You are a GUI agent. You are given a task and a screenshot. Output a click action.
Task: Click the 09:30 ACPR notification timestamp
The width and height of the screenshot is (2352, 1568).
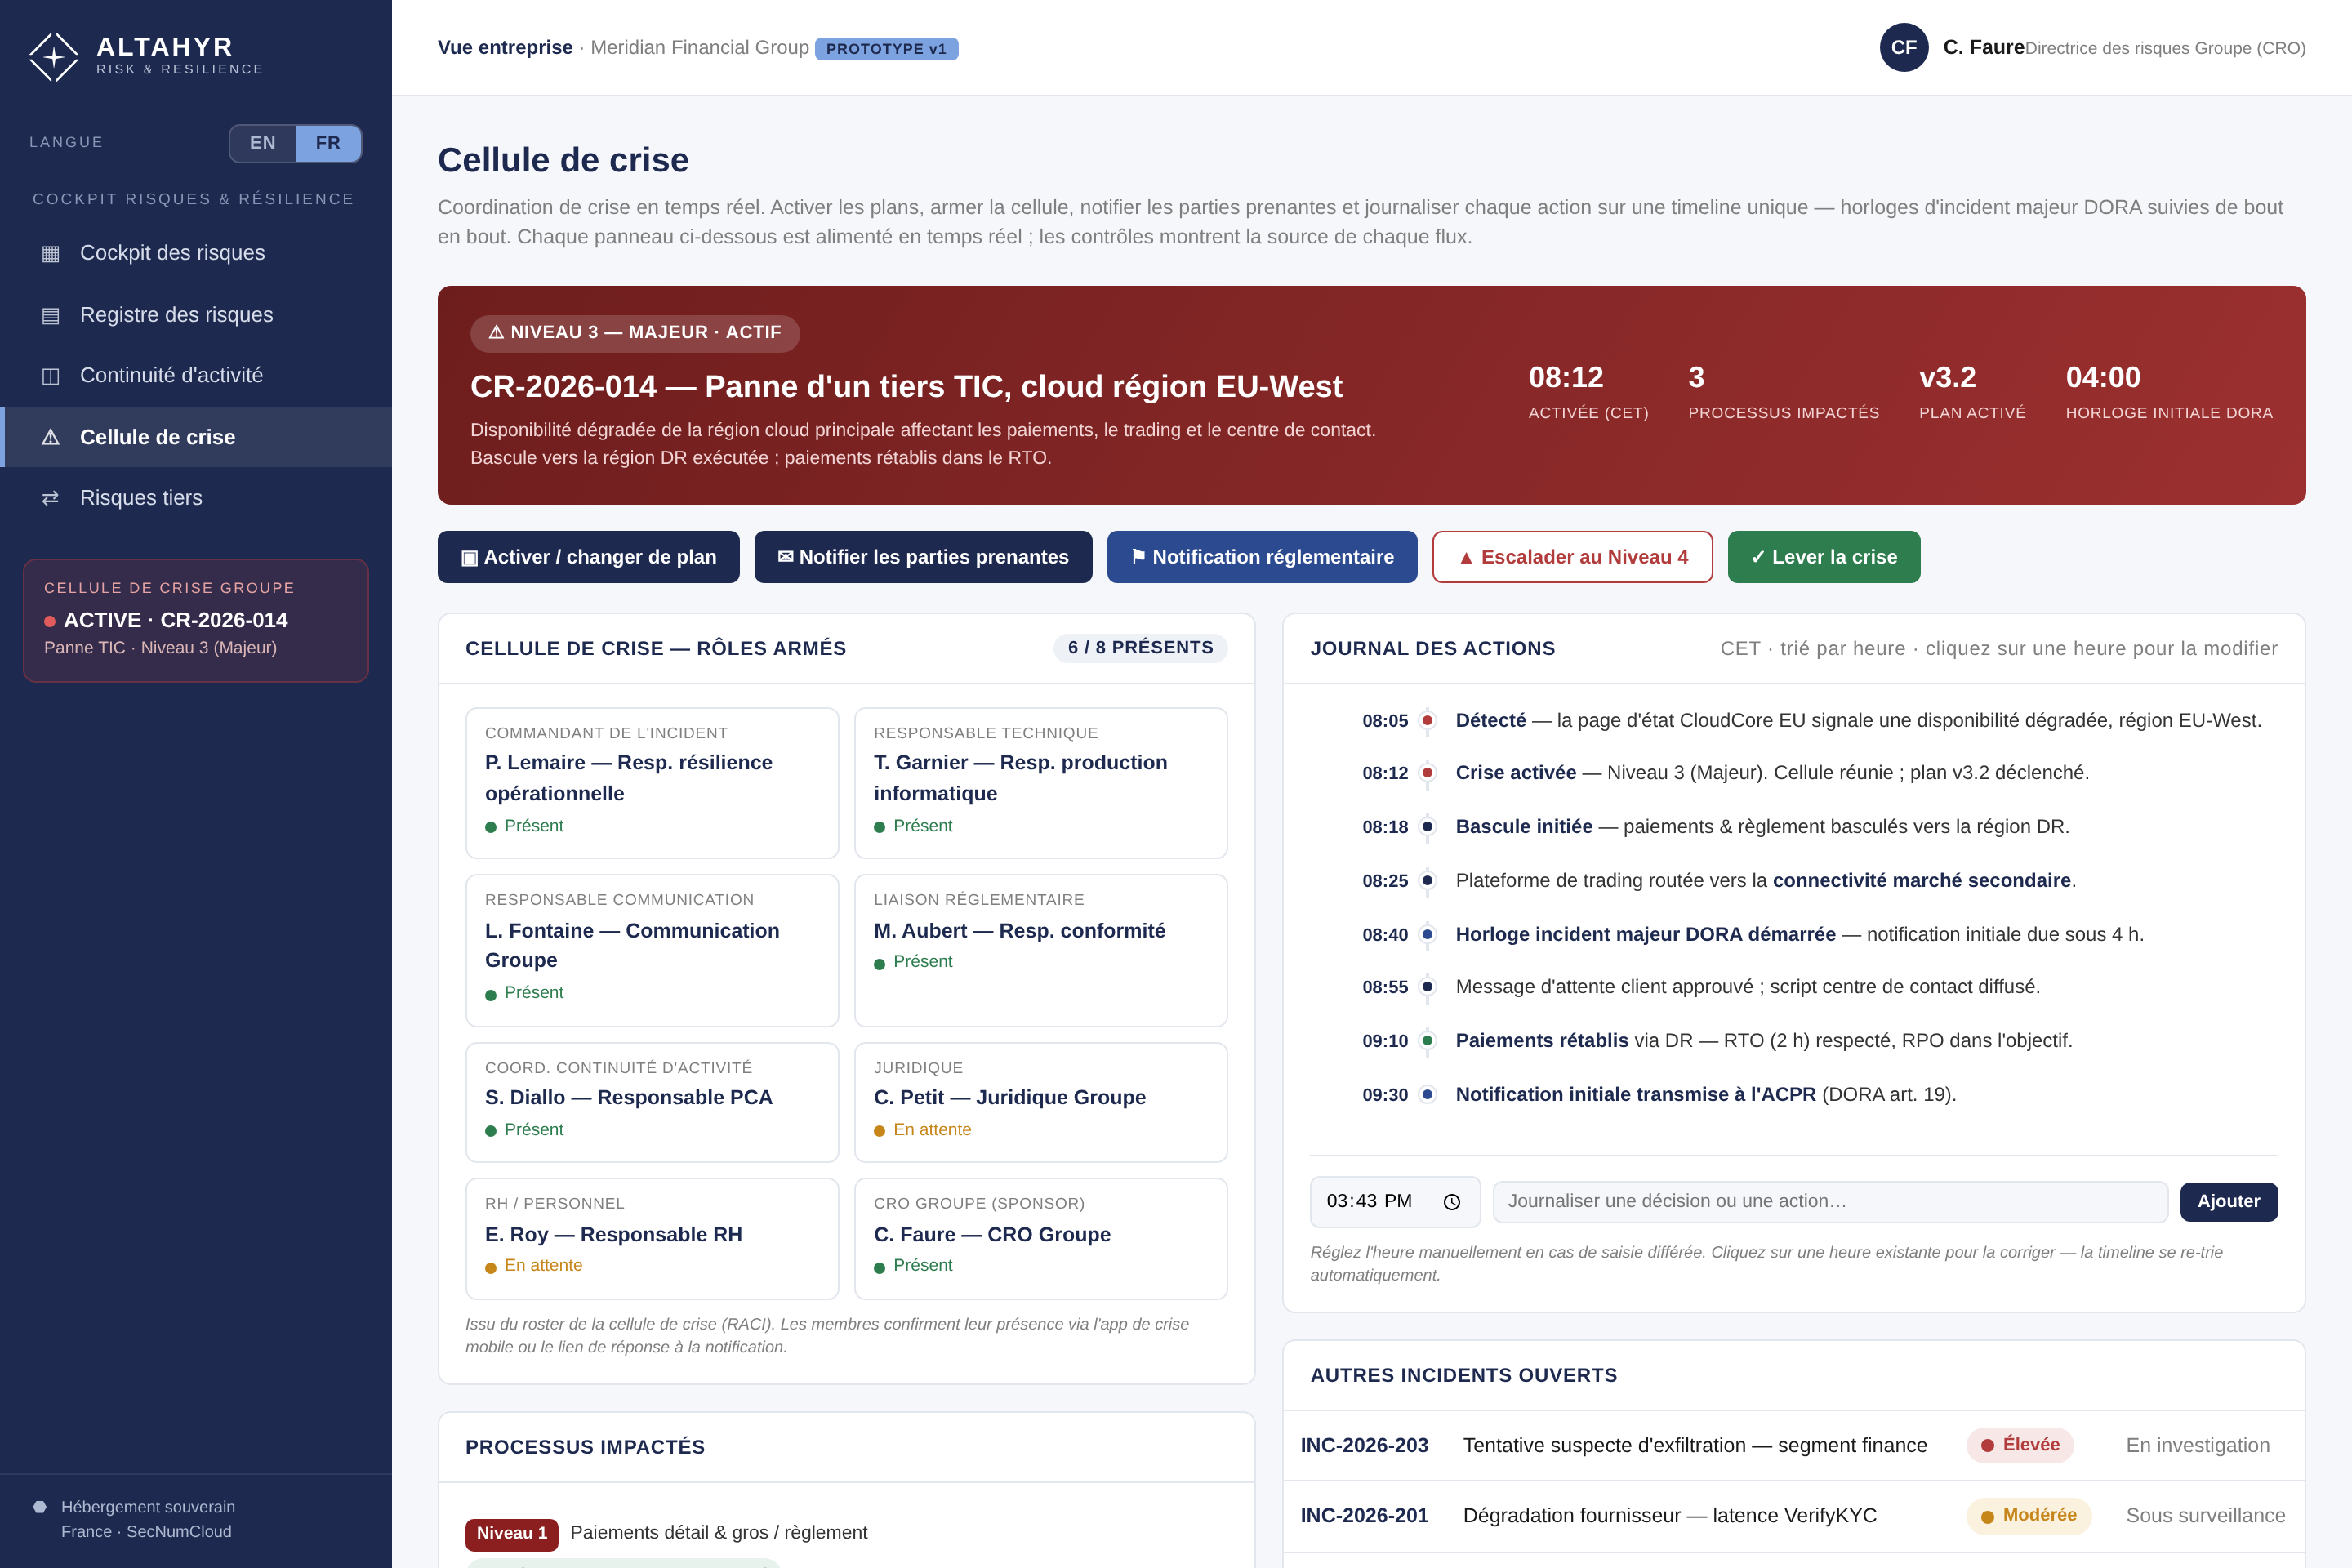pos(1384,1095)
